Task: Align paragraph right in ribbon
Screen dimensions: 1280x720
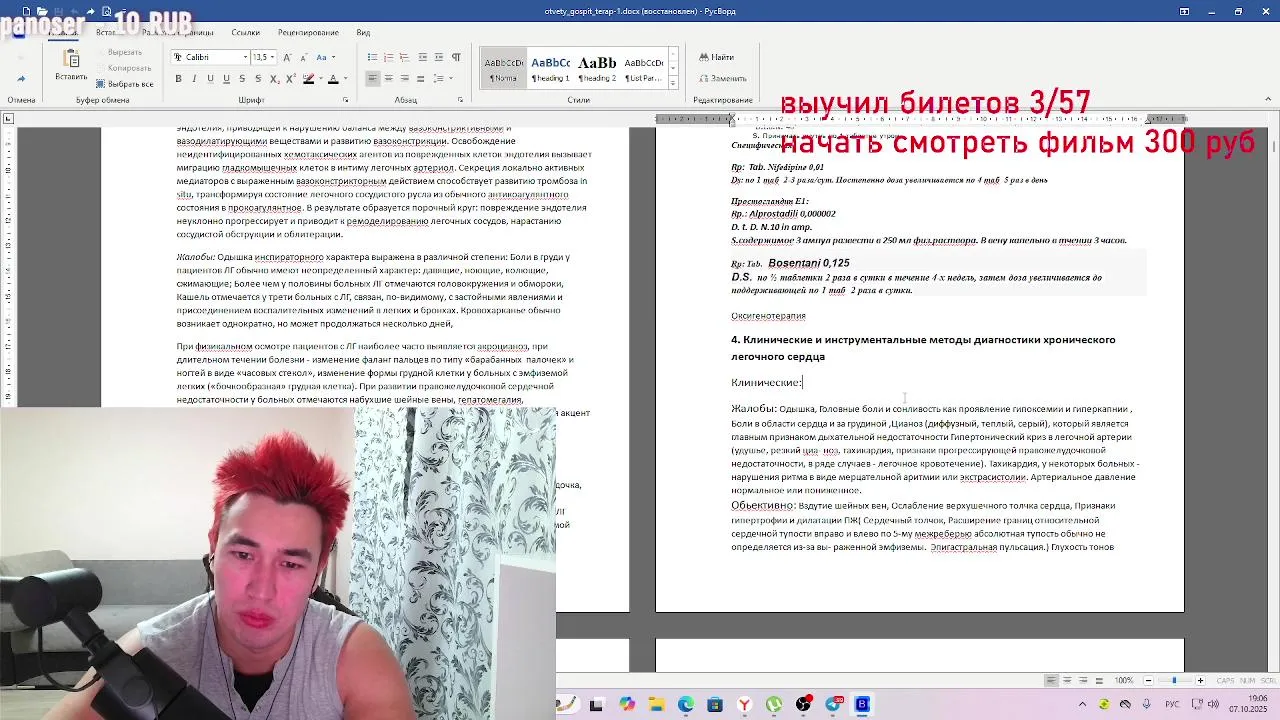Action: (x=404, y=78)
